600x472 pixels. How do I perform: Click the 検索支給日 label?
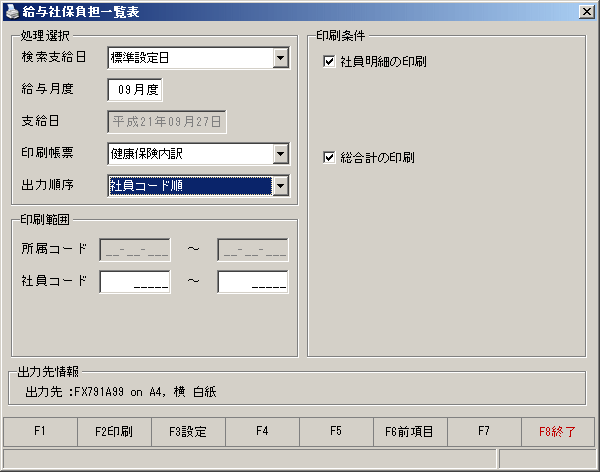(54, 57)
